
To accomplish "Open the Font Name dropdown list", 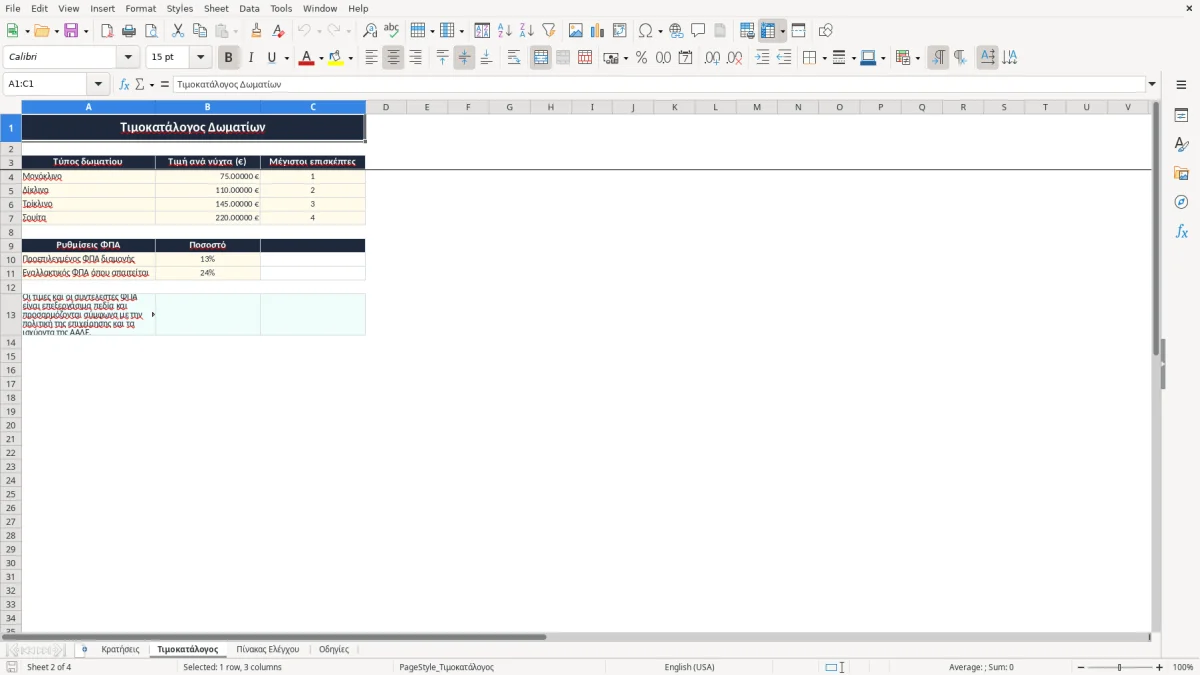I will coord(127,58).
